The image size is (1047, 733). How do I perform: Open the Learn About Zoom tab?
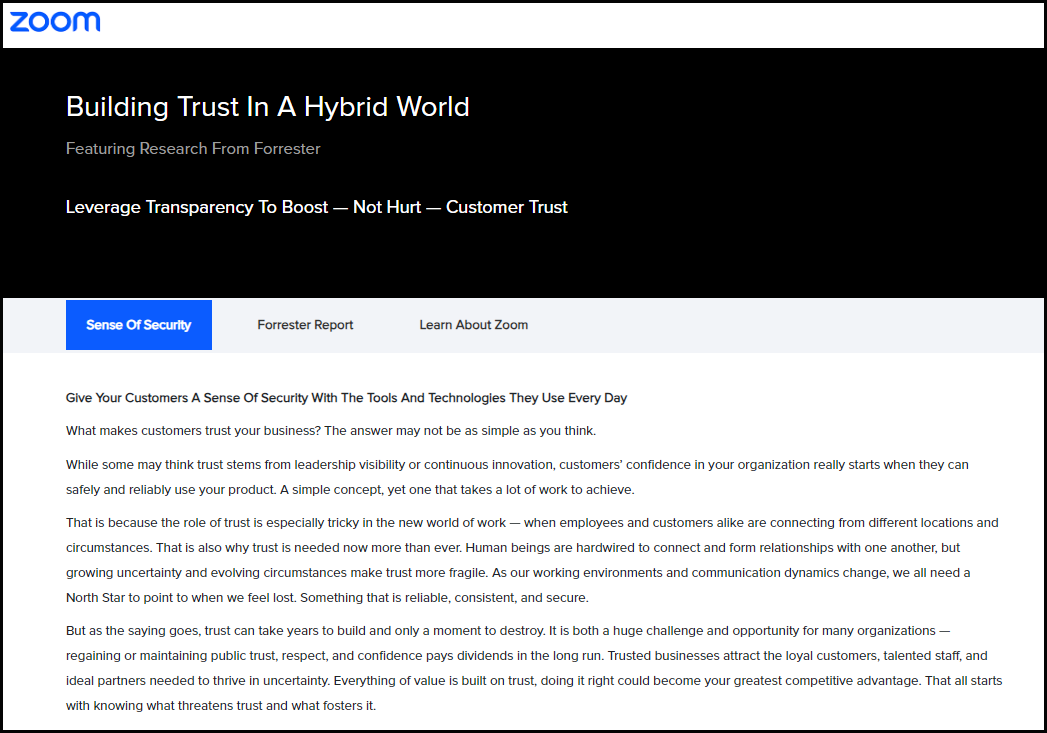click(x=473, y=325)
